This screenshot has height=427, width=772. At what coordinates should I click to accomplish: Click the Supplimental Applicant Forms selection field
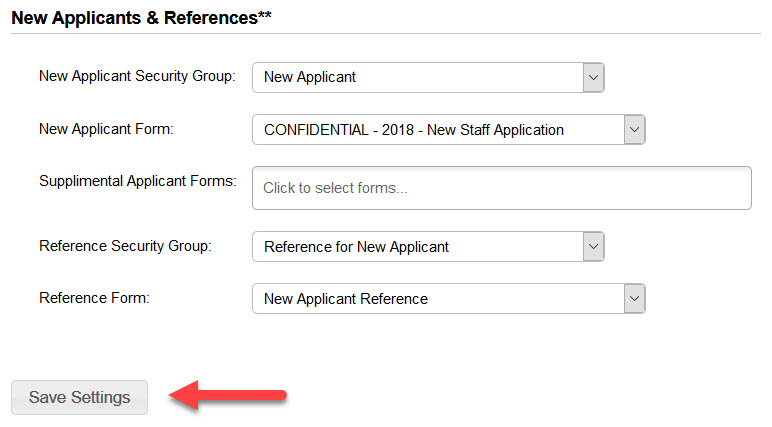pos(501,188)
